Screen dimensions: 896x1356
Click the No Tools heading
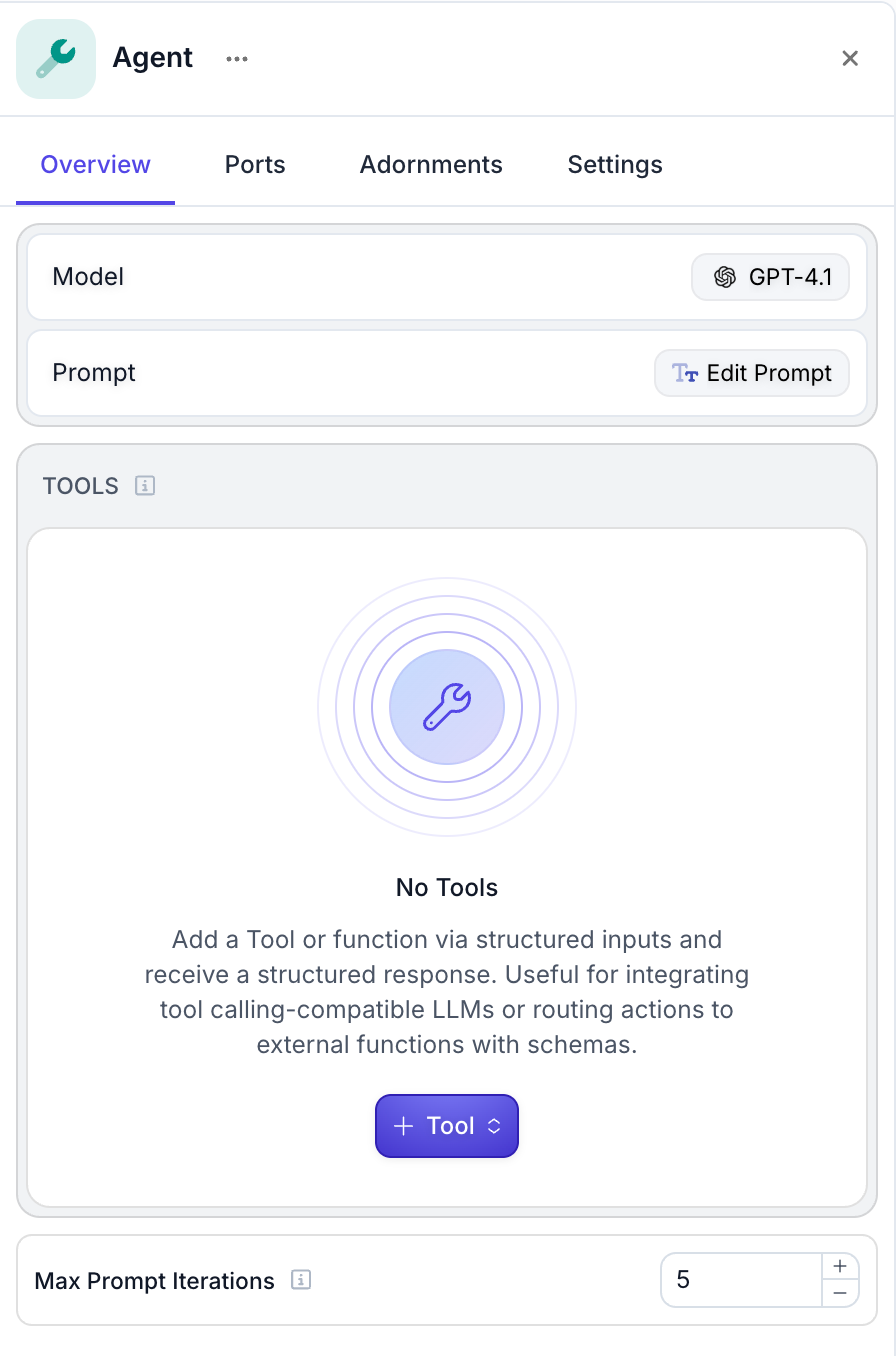point(447,887)
